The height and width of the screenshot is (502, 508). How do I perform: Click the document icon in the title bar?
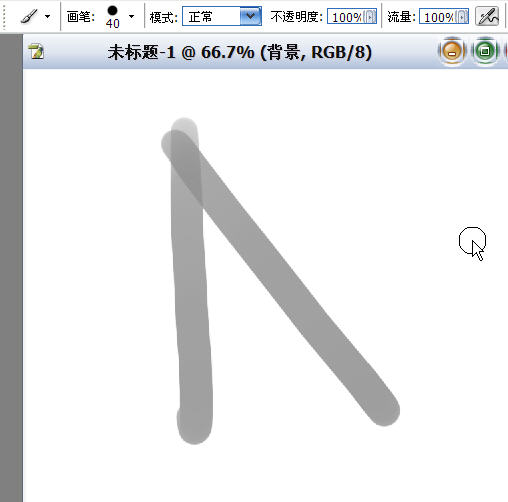[36, 52]
